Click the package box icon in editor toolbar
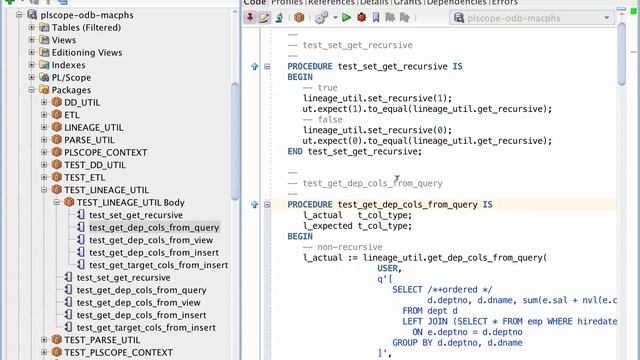The width and height of the screenshot is (640, 360). click(299, 18)
